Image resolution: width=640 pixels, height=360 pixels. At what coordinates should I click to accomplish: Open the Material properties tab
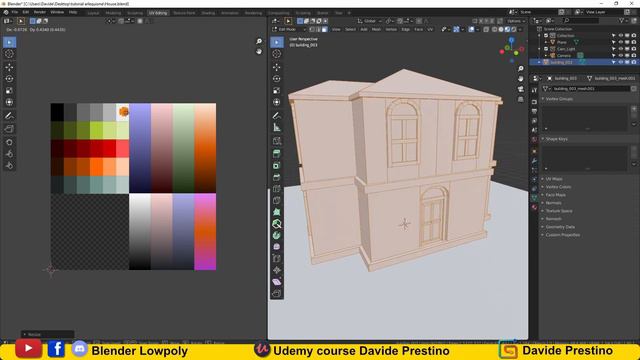[x=534, y=207]
